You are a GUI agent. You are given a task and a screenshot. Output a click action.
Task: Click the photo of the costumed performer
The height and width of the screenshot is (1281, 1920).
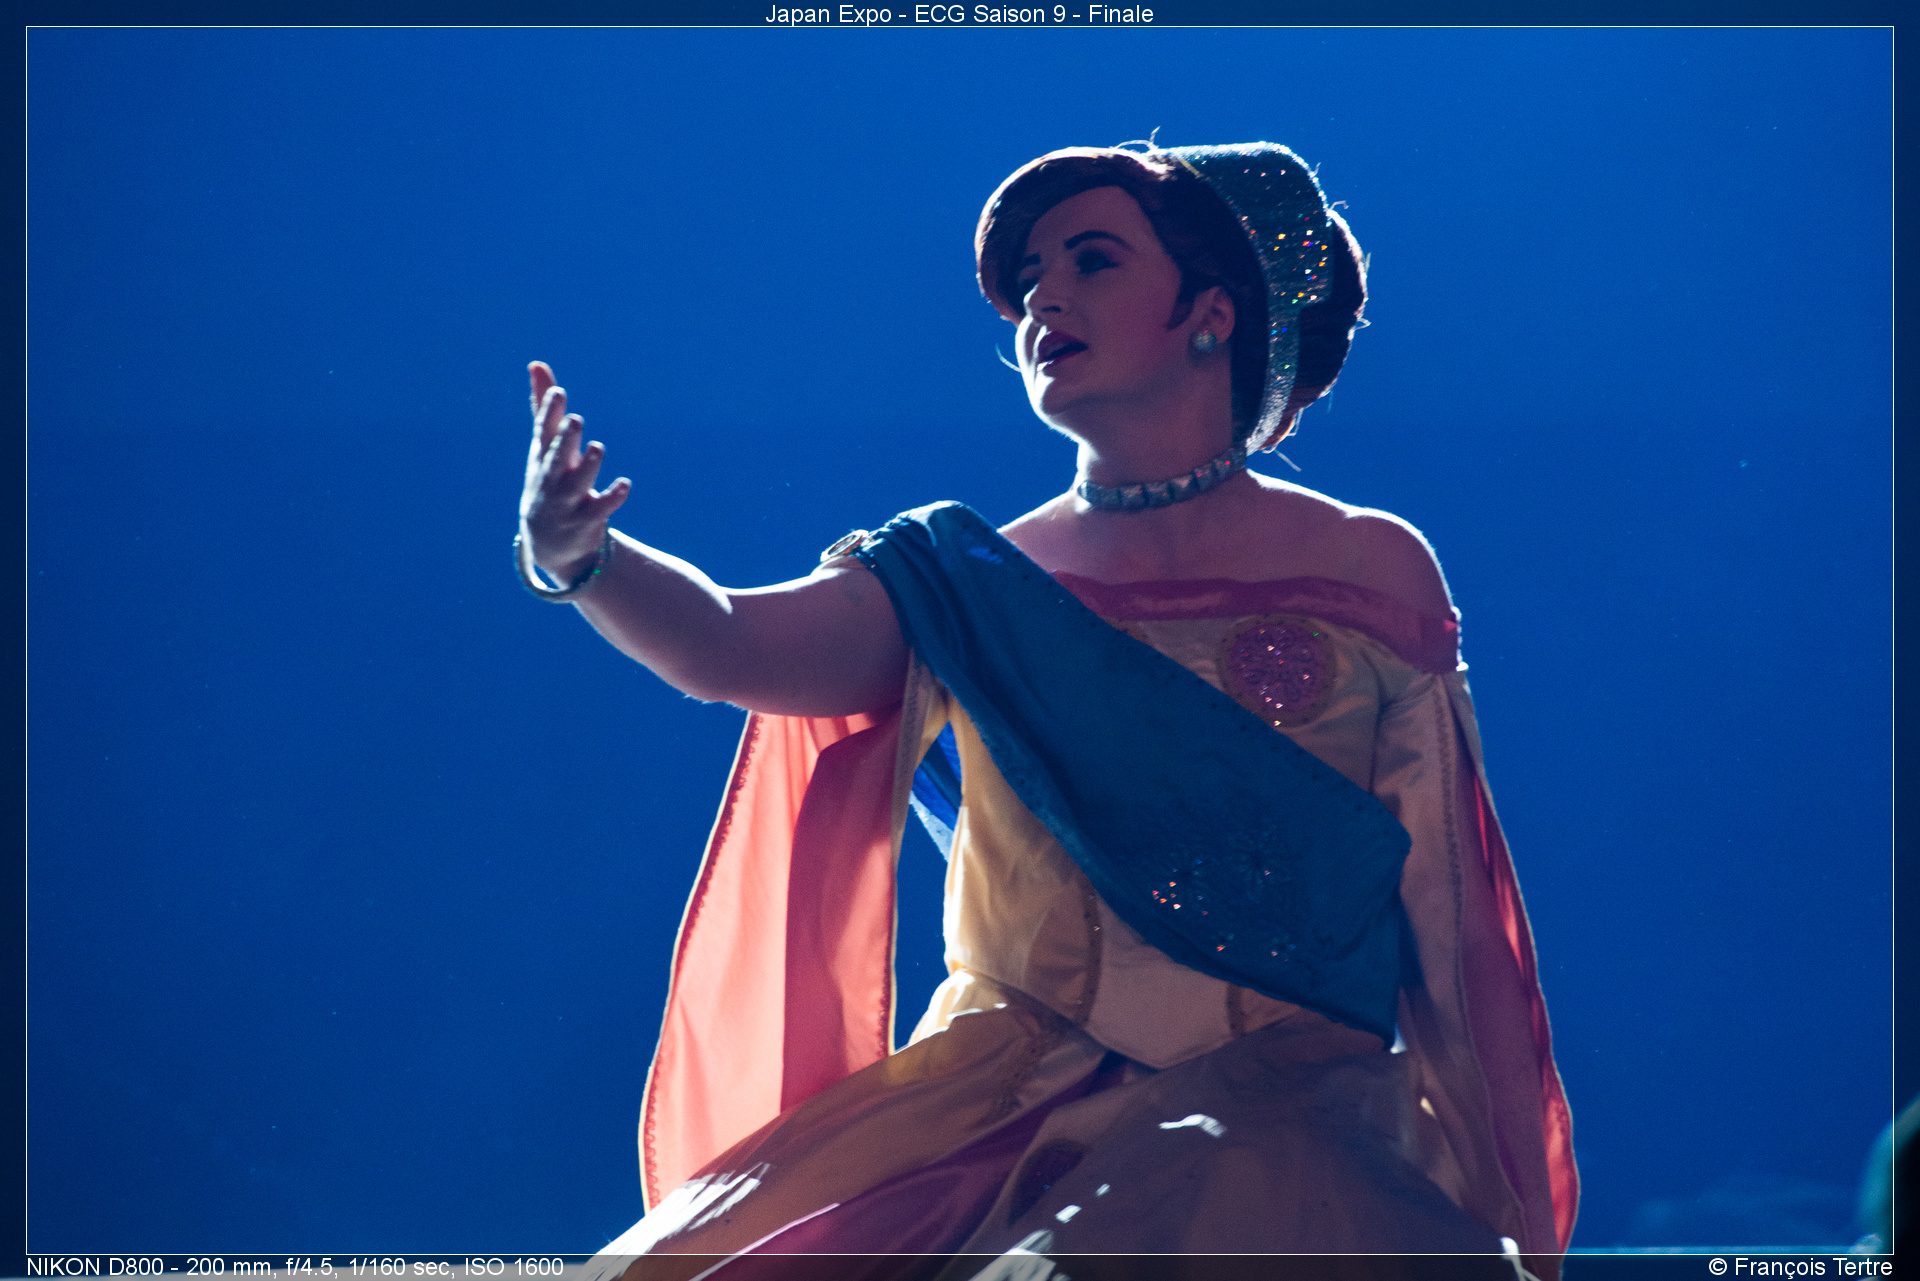coord(960,640)
